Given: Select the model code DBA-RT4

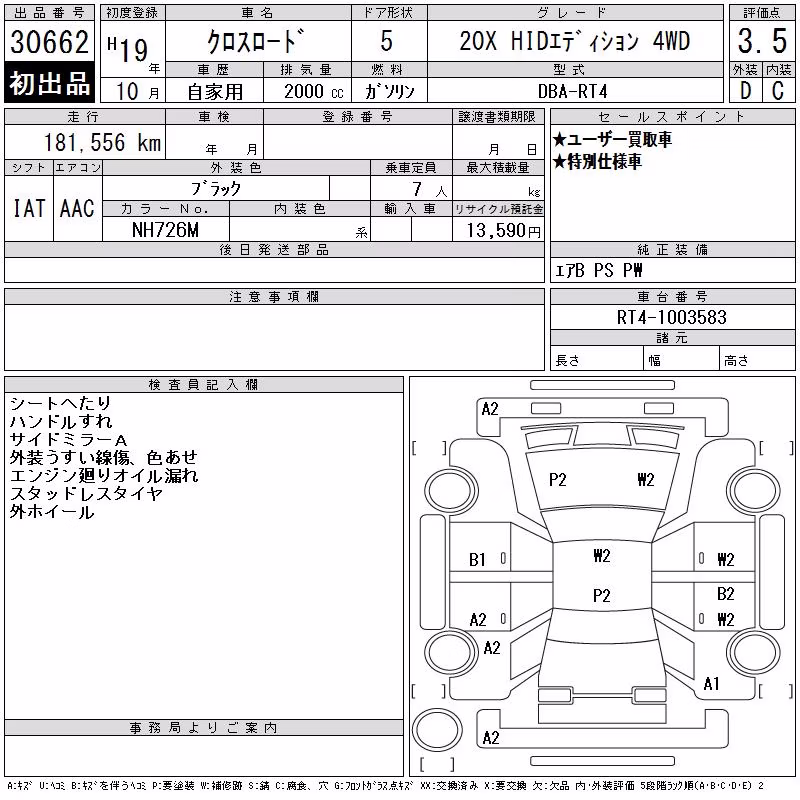Looking at the screenshot, I should coord(572,92).
